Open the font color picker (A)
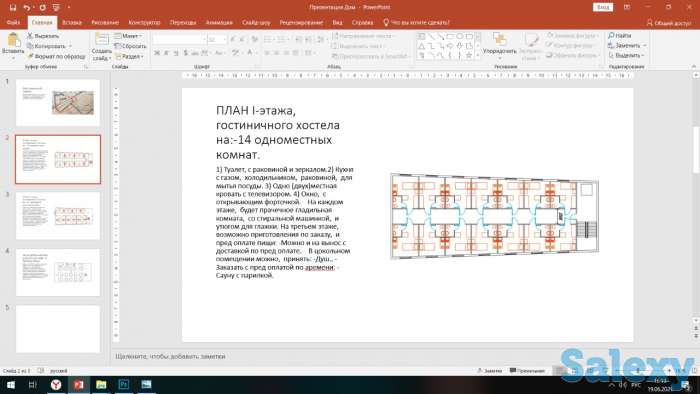Screen dimensions: 700x394 (x=251, y=53)
